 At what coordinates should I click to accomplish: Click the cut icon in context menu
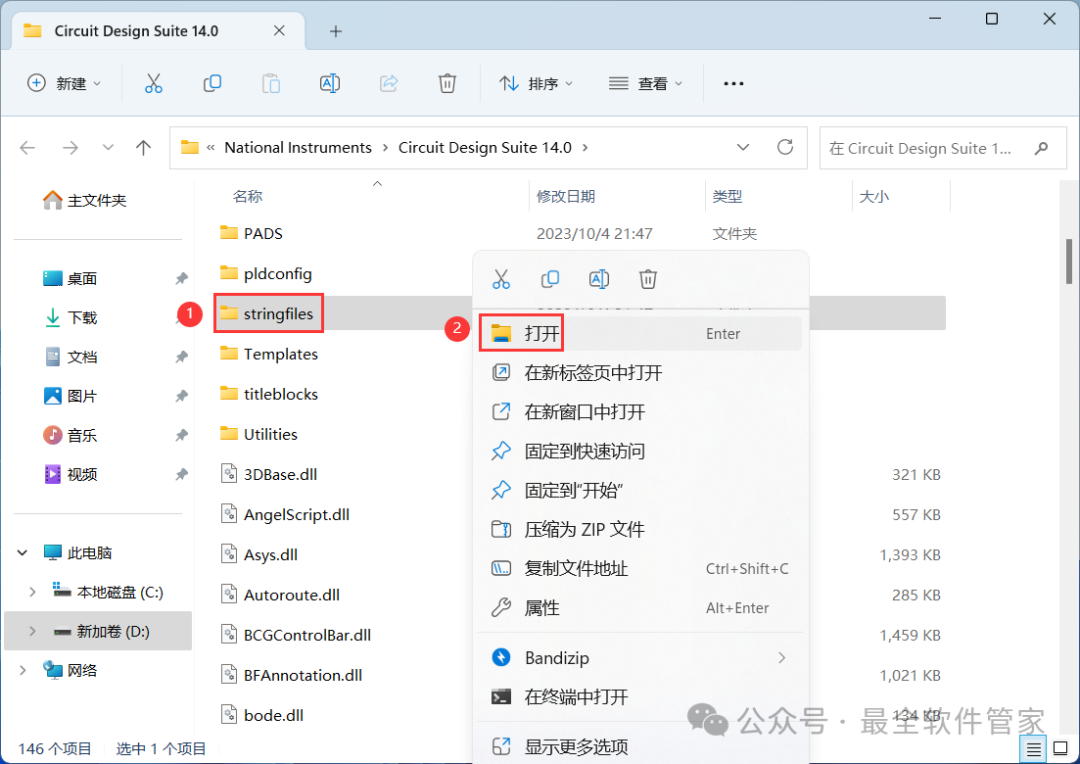coord(502,279)
